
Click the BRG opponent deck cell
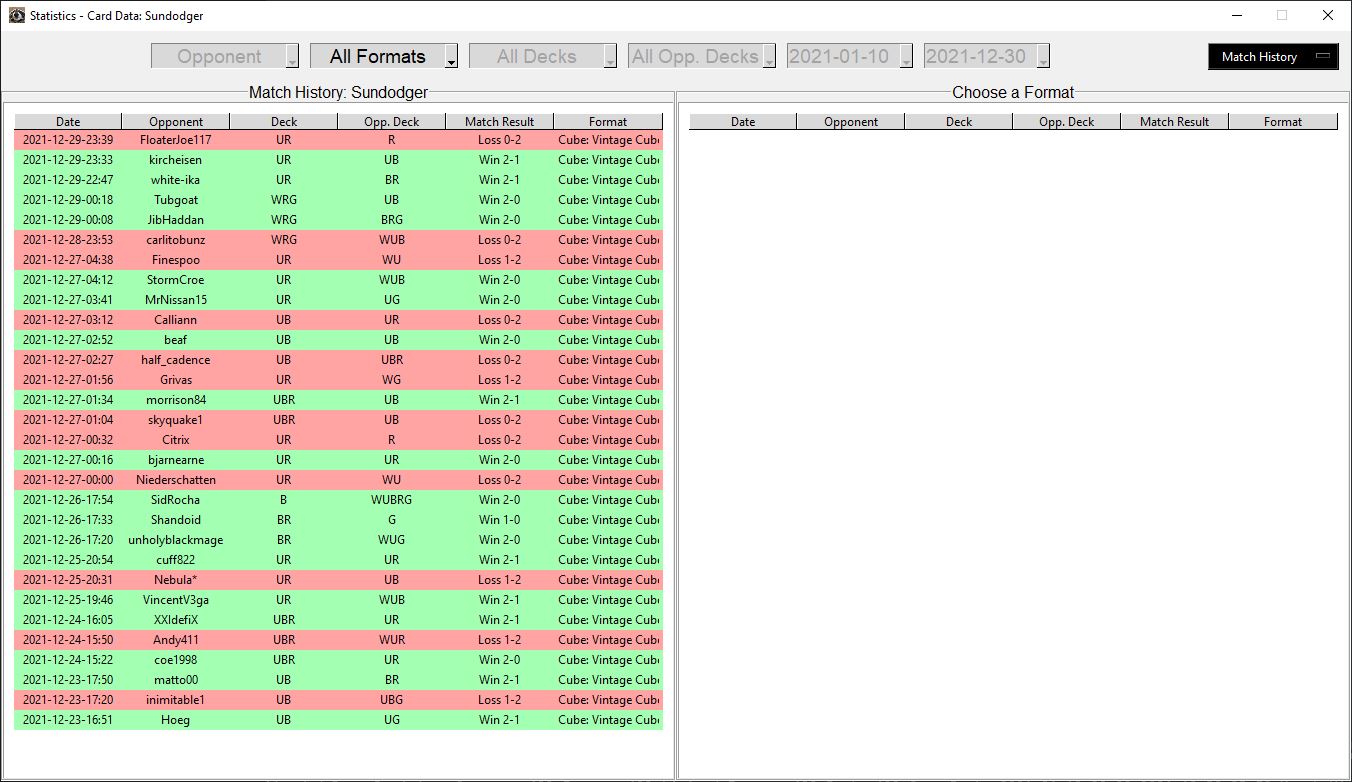pos(392,220)
